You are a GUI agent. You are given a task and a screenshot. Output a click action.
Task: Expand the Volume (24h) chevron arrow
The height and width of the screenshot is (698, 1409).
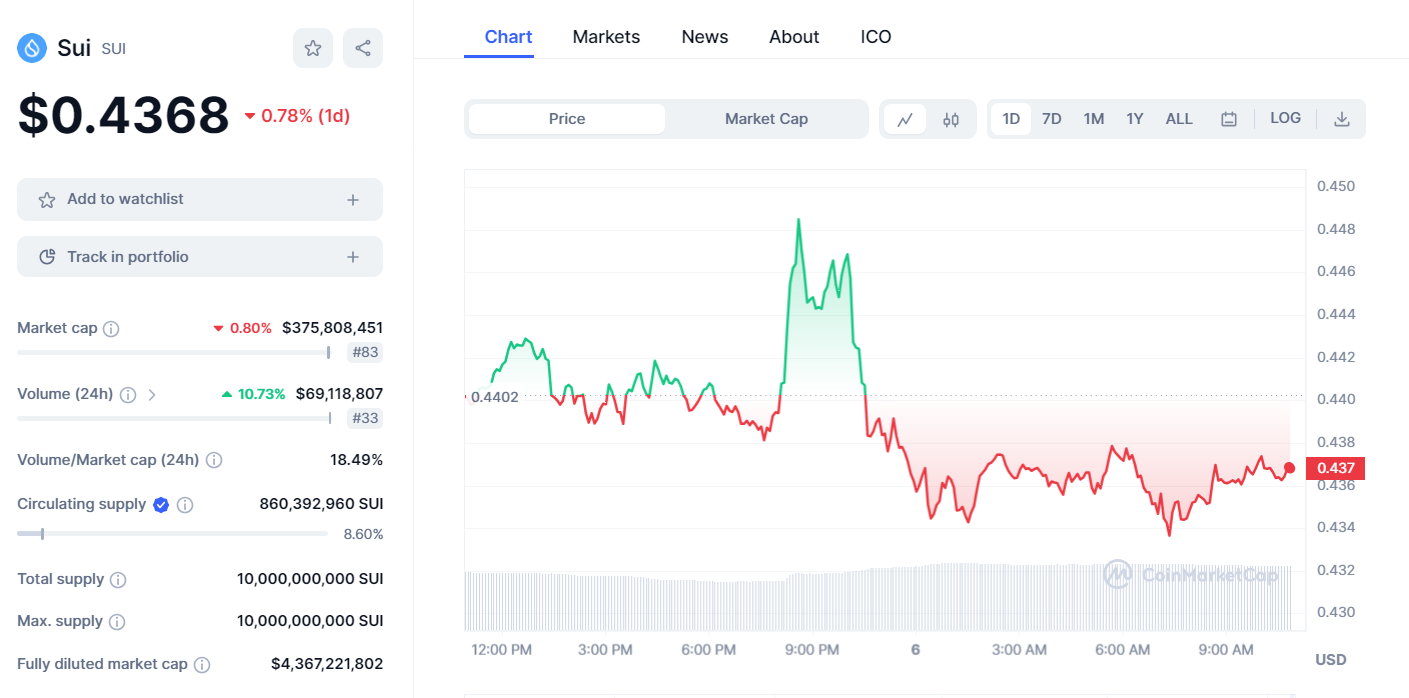point(152,395)
